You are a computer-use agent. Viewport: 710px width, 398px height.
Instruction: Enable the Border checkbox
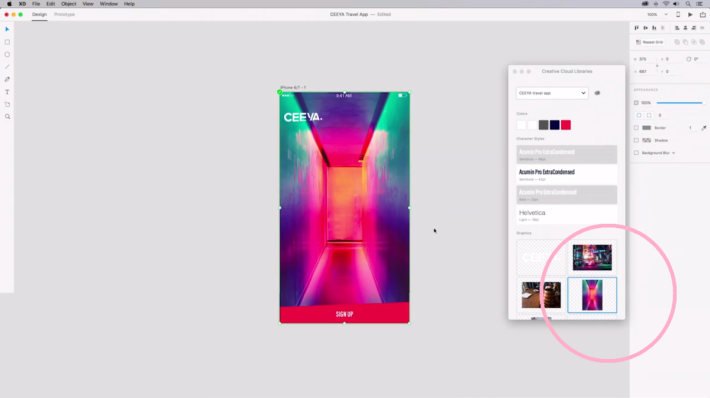[x=636, y=128]
